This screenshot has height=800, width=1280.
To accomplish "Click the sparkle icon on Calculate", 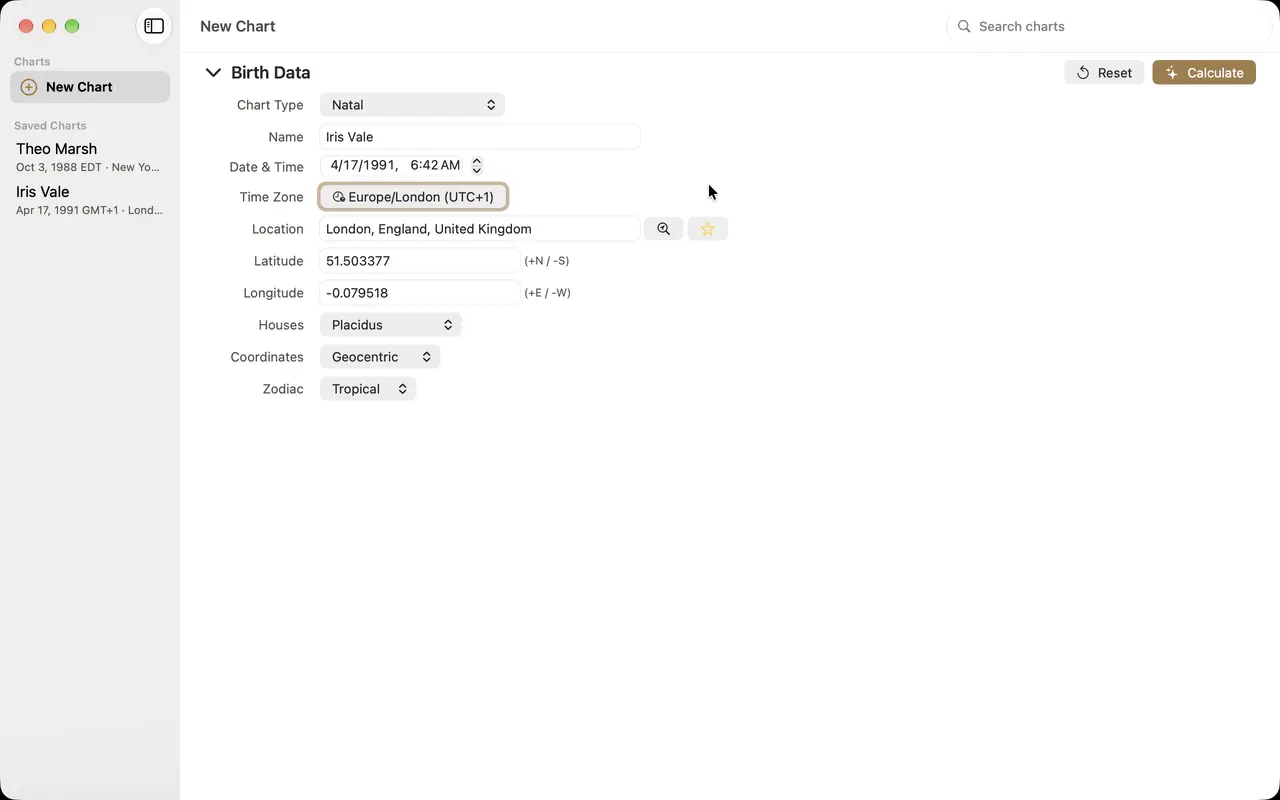I will coord(1172,73).
